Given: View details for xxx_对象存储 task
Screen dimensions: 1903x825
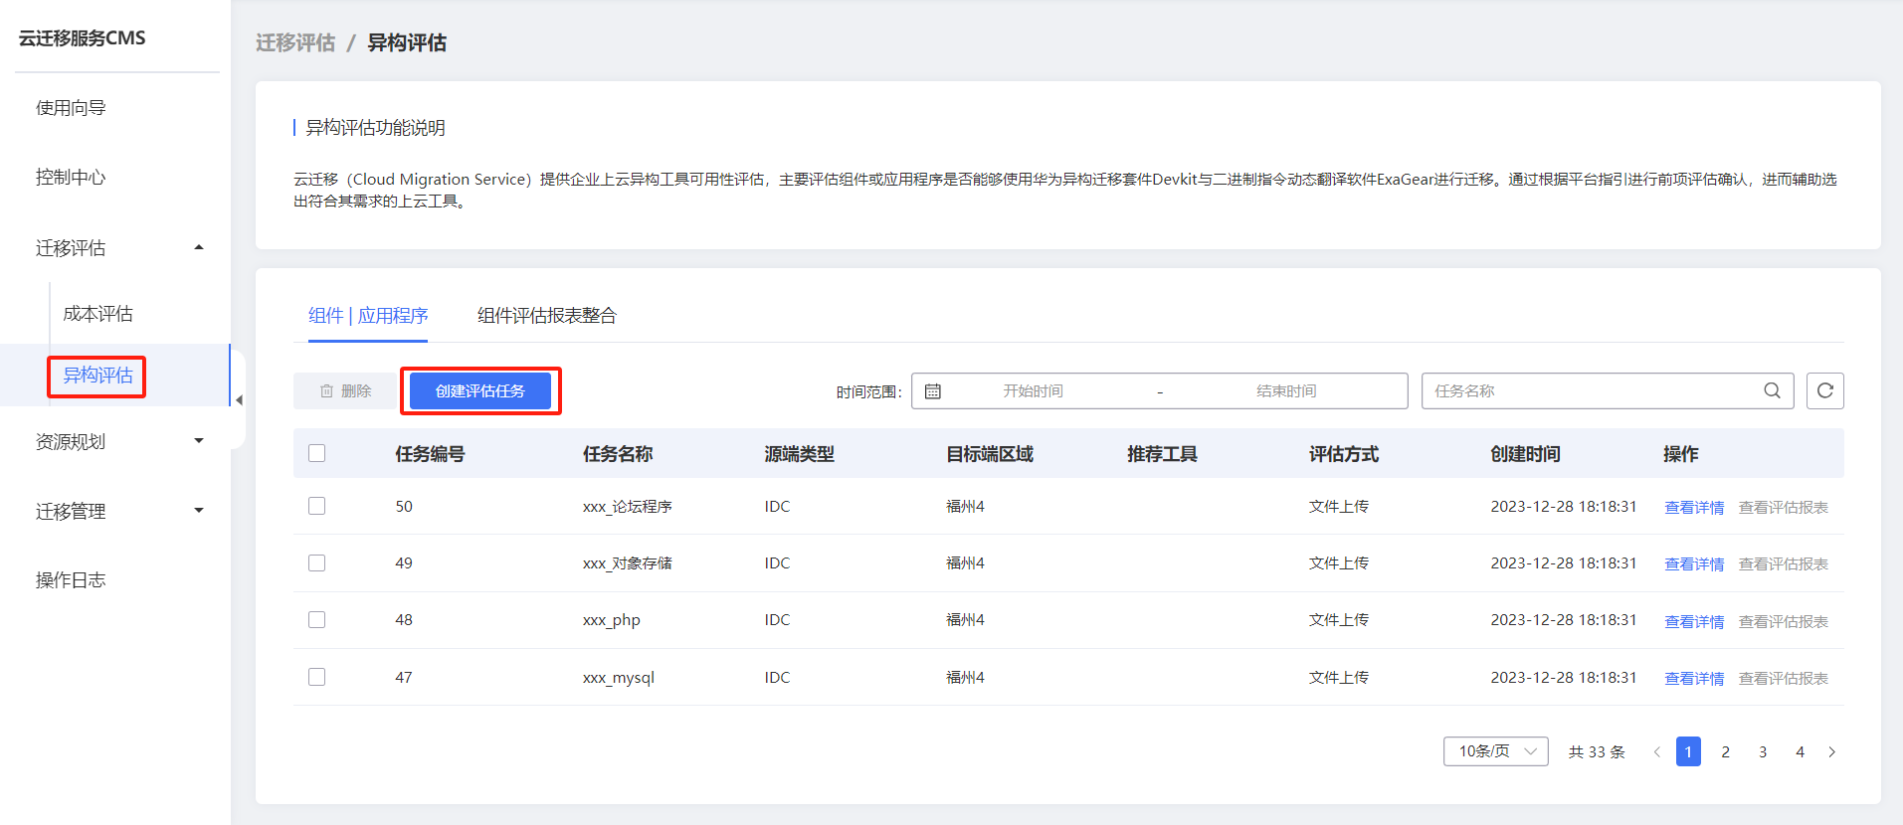Looking at the screenshot, I should (1694, 564).
